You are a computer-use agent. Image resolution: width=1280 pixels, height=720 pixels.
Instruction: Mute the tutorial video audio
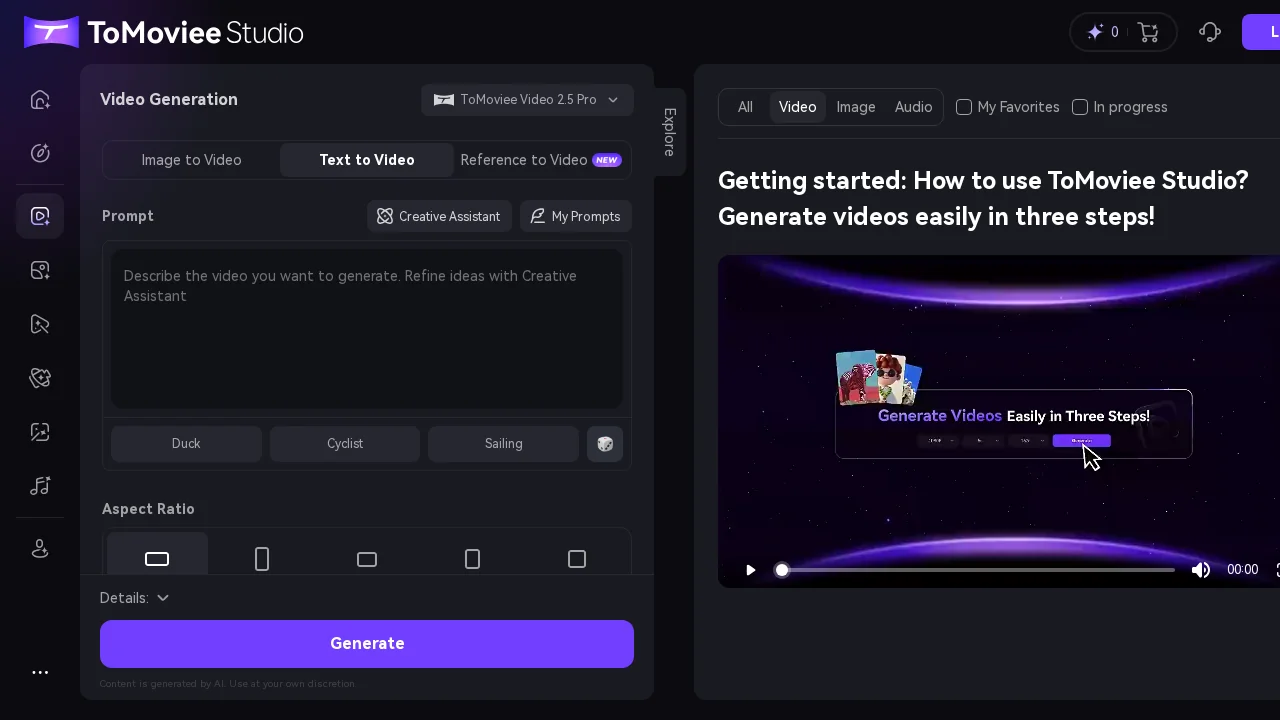(1201, 570)
